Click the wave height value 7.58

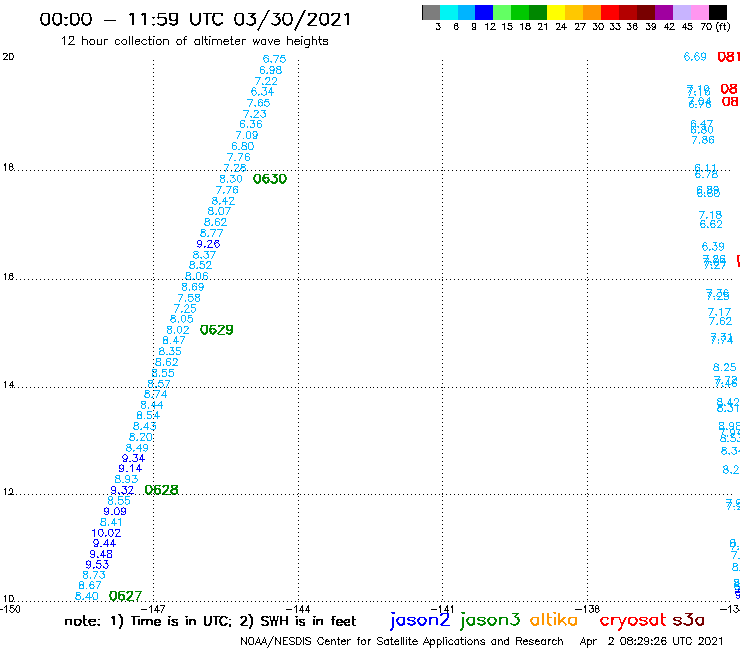pos(189,298)
